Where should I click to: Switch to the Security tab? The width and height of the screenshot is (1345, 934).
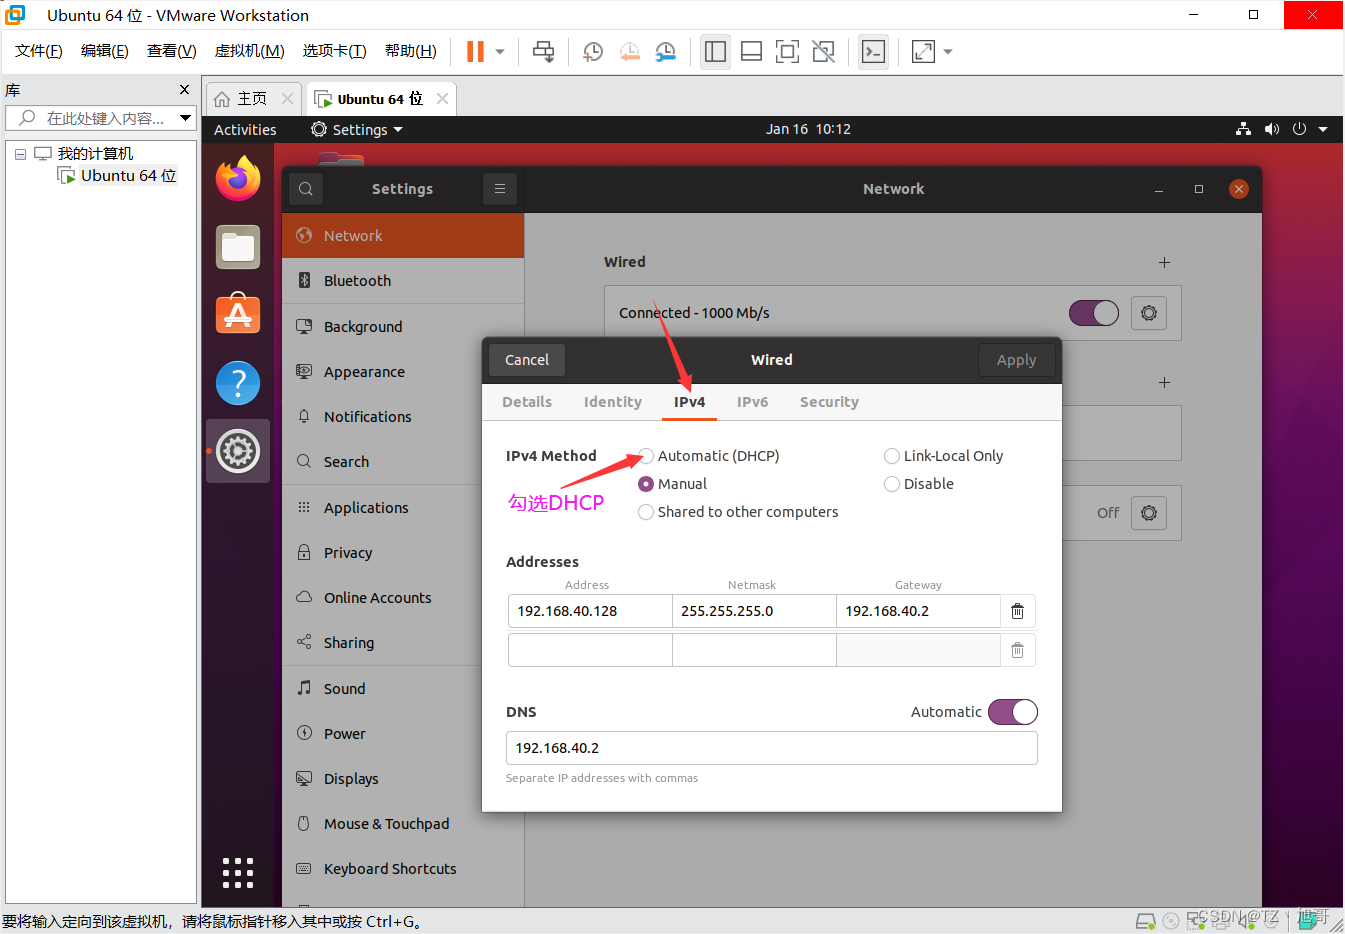pyautogui.click(x=829, y=402)
